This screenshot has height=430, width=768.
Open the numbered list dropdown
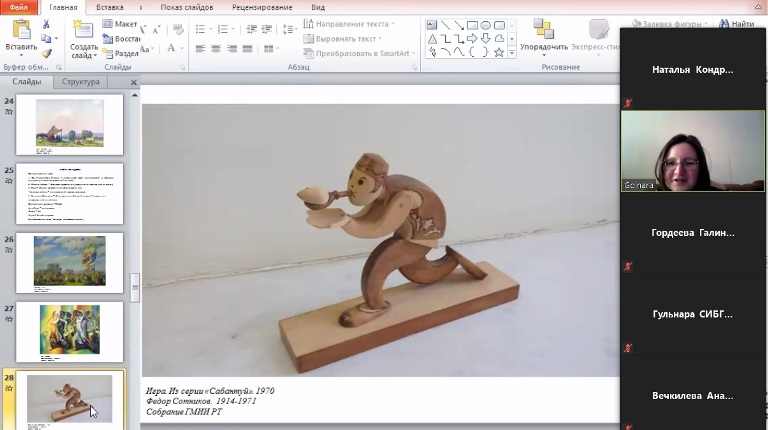(233, 29)
